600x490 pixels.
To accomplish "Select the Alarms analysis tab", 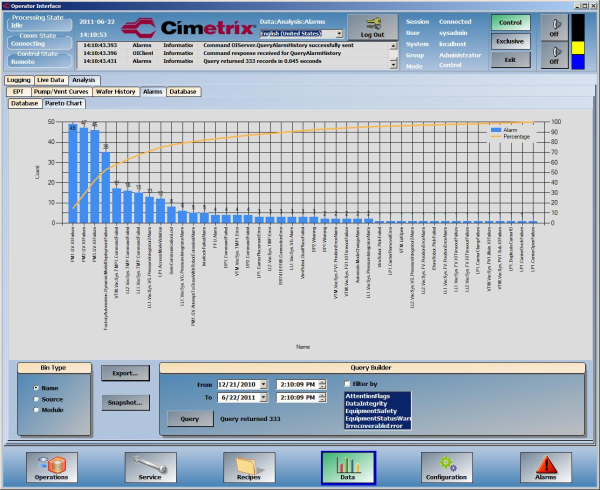I will (153, 92).
